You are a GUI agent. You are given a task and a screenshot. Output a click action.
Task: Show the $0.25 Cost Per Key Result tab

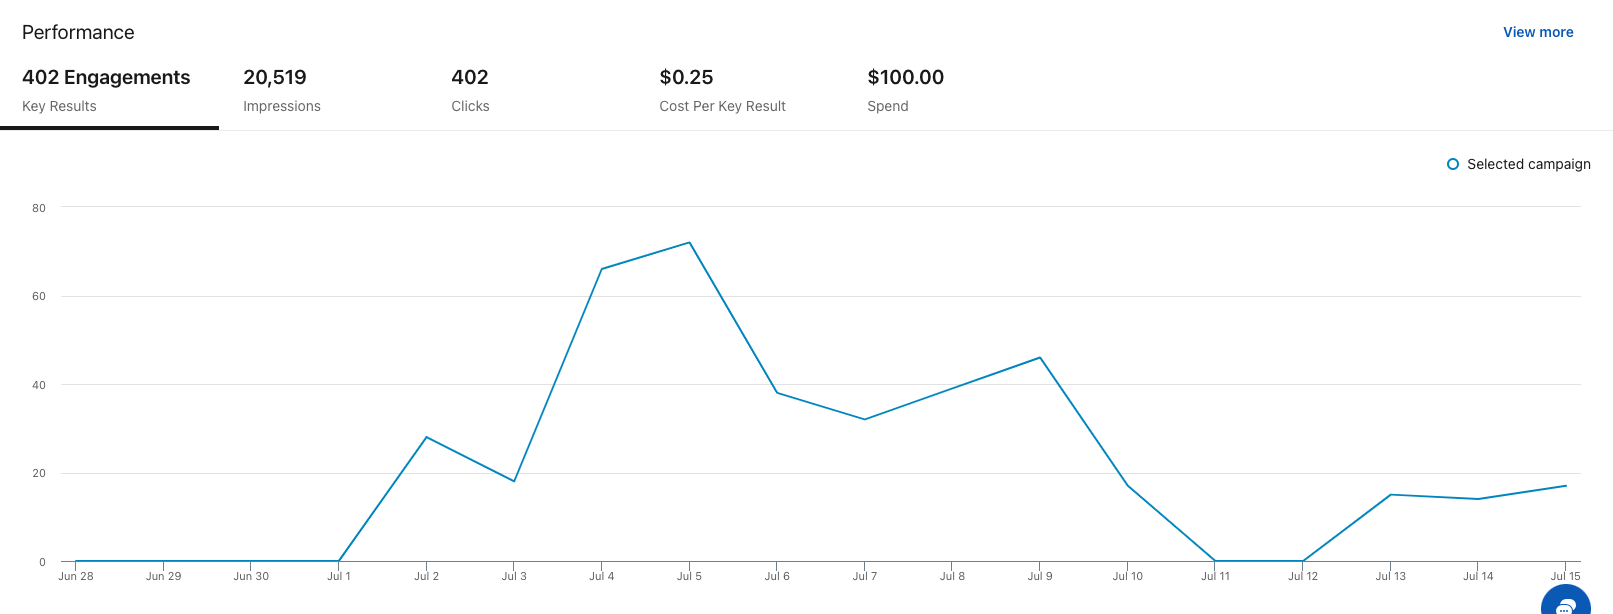click(x=722, y=90)
